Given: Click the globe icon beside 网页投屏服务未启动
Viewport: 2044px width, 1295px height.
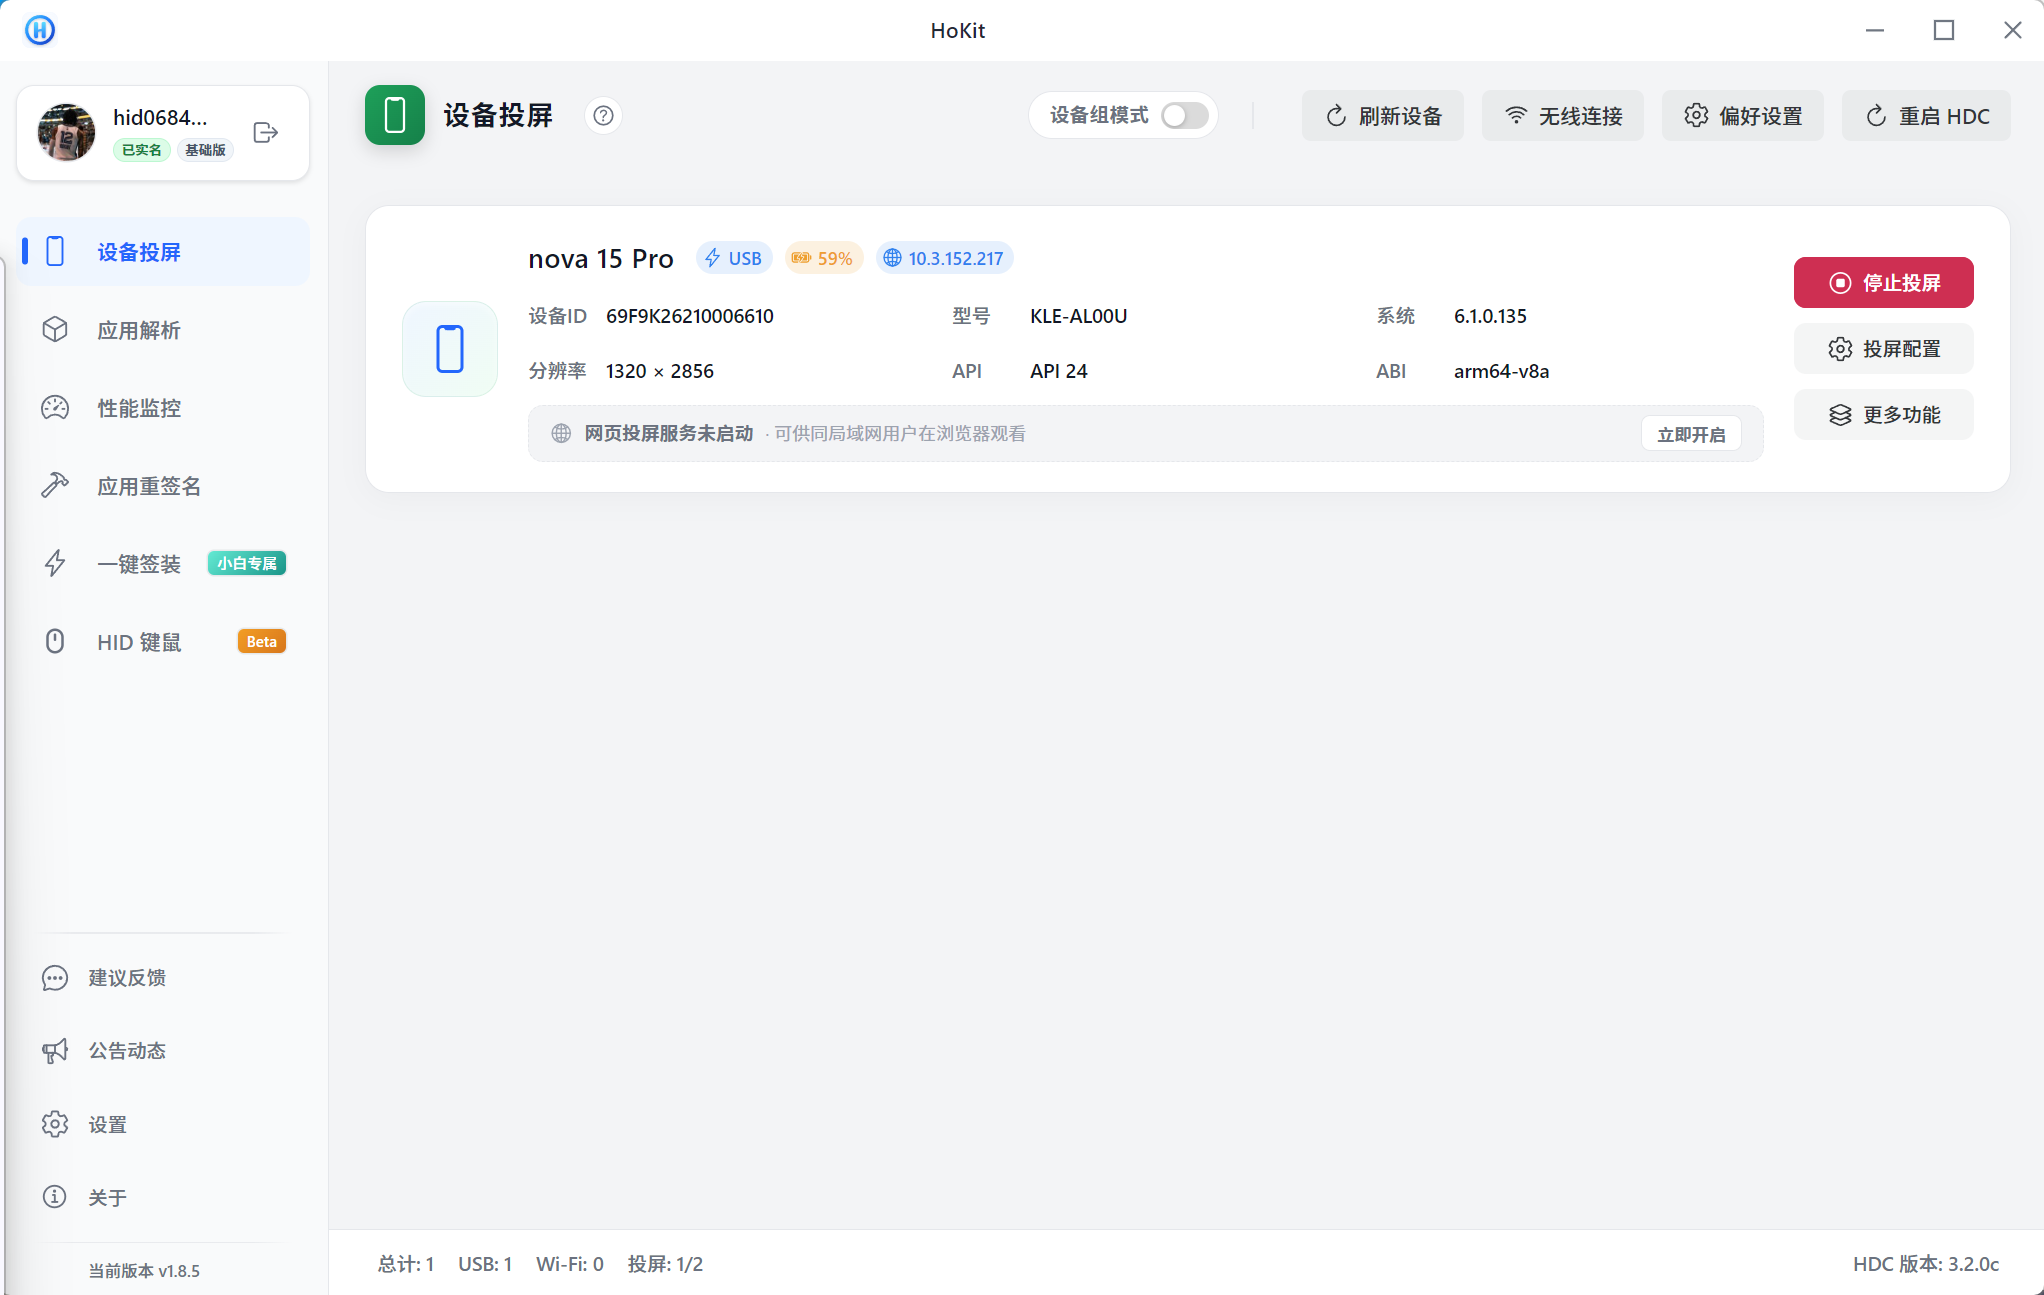Looking at the screenshot, I should click(x=561, y=433).
